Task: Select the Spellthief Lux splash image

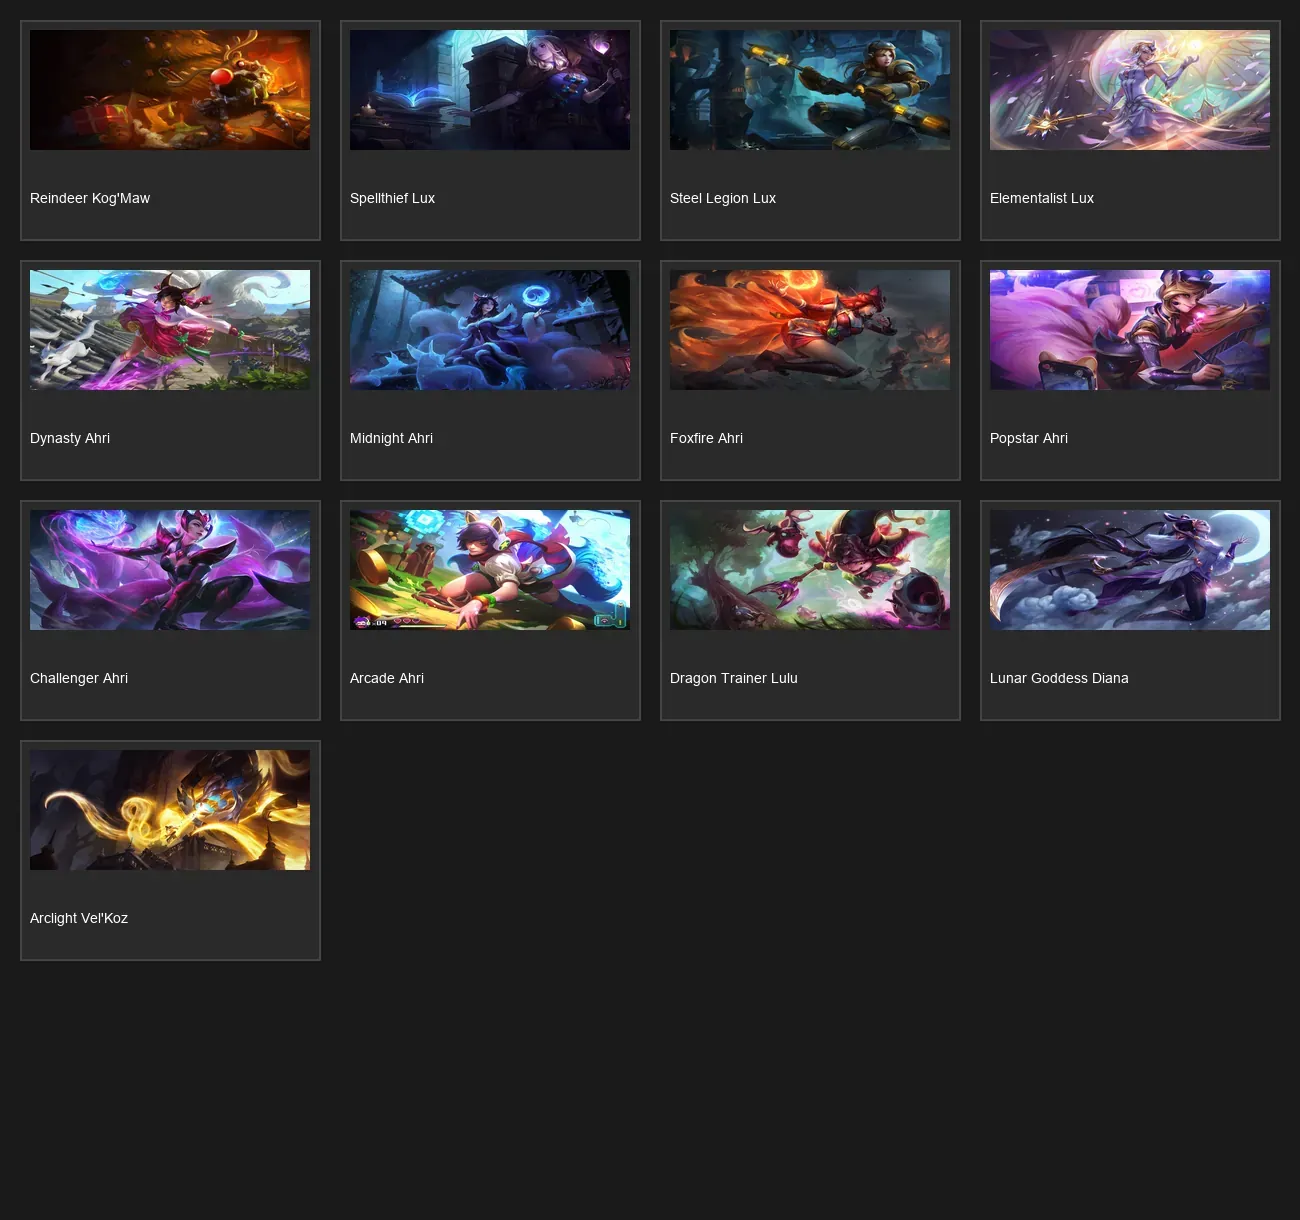Action: pos(490,90)
